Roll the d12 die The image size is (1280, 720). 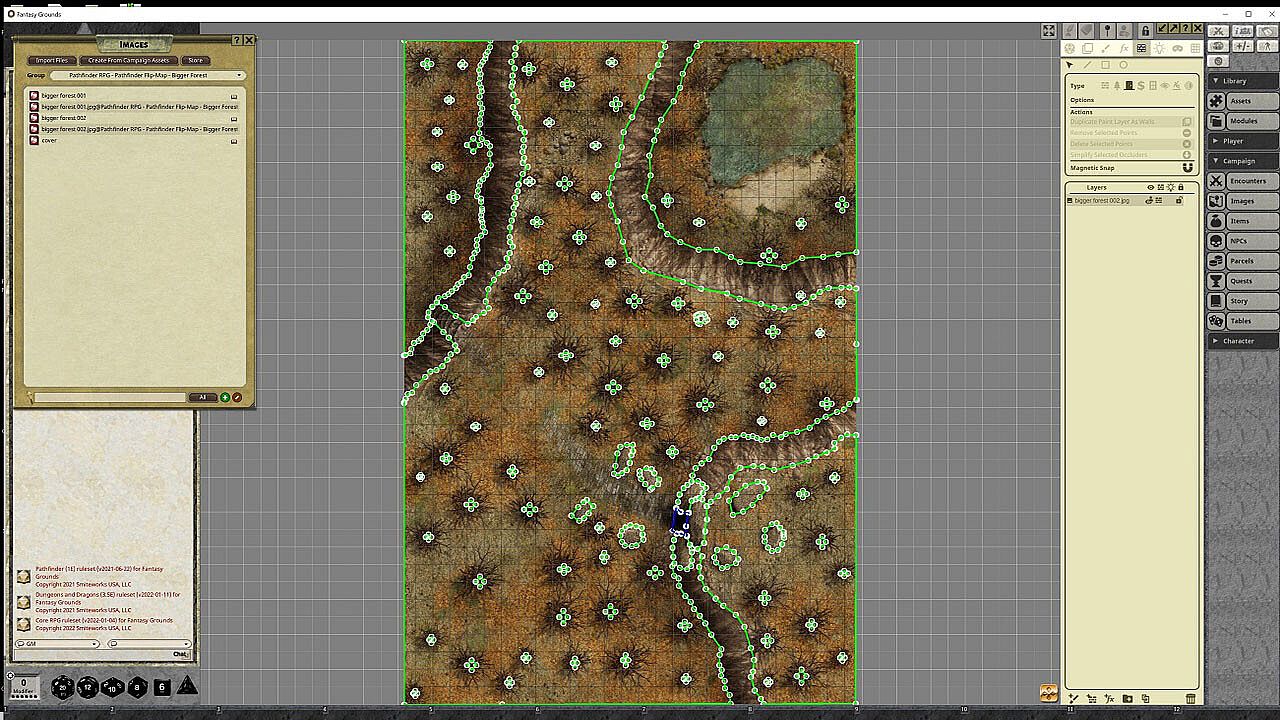pos(88,687)
